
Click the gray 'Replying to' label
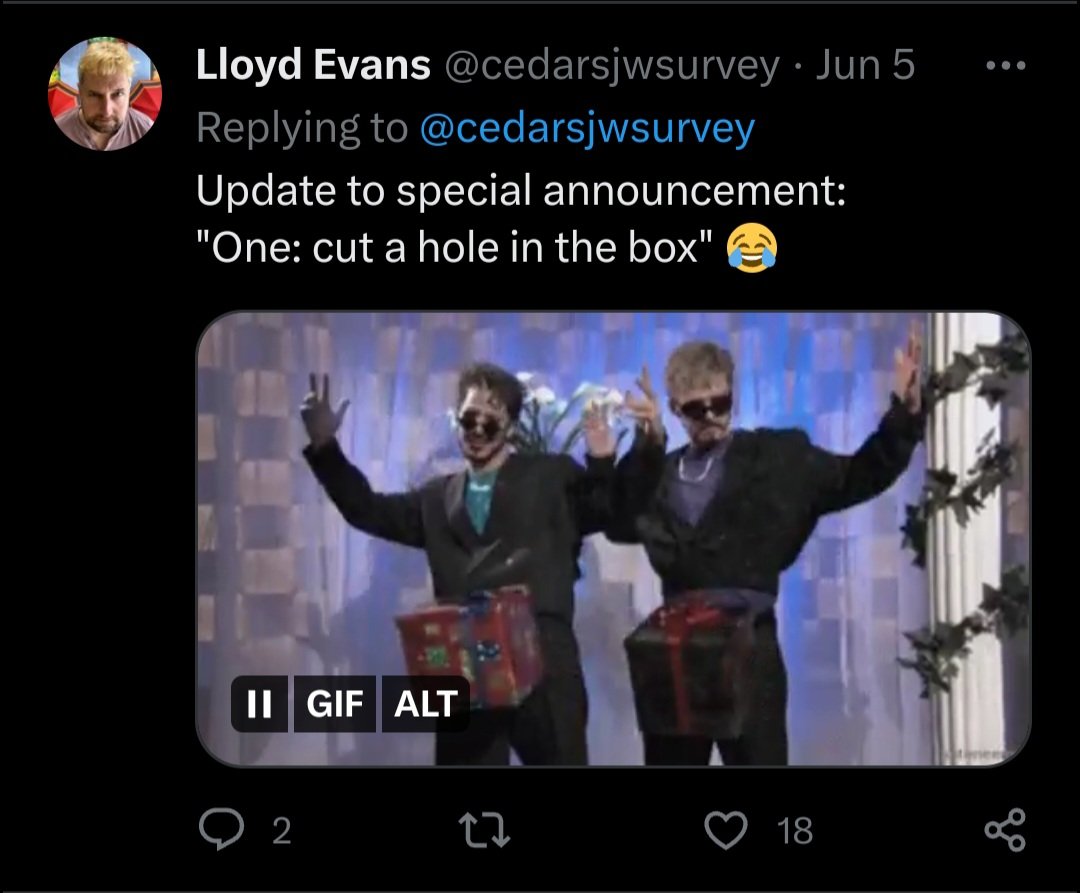coord(302,129)
